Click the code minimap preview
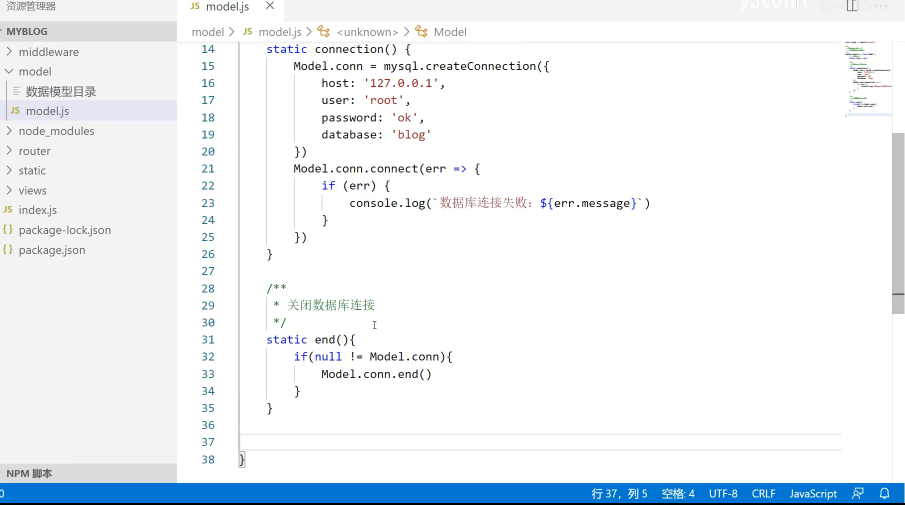This screenshot has height=505, width=905. 868,78
